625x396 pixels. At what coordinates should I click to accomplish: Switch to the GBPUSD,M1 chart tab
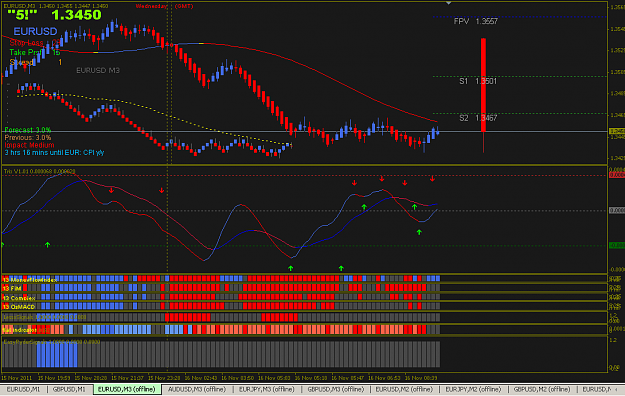(69, 389)
